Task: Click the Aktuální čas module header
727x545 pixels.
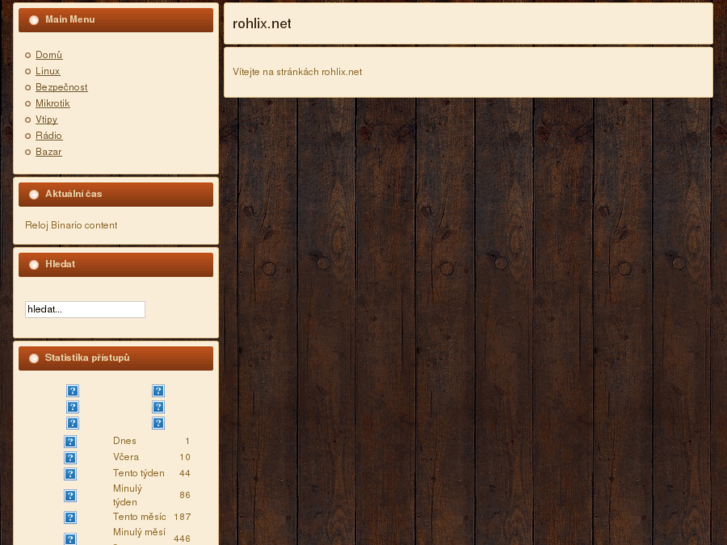Action: point(116,194)
